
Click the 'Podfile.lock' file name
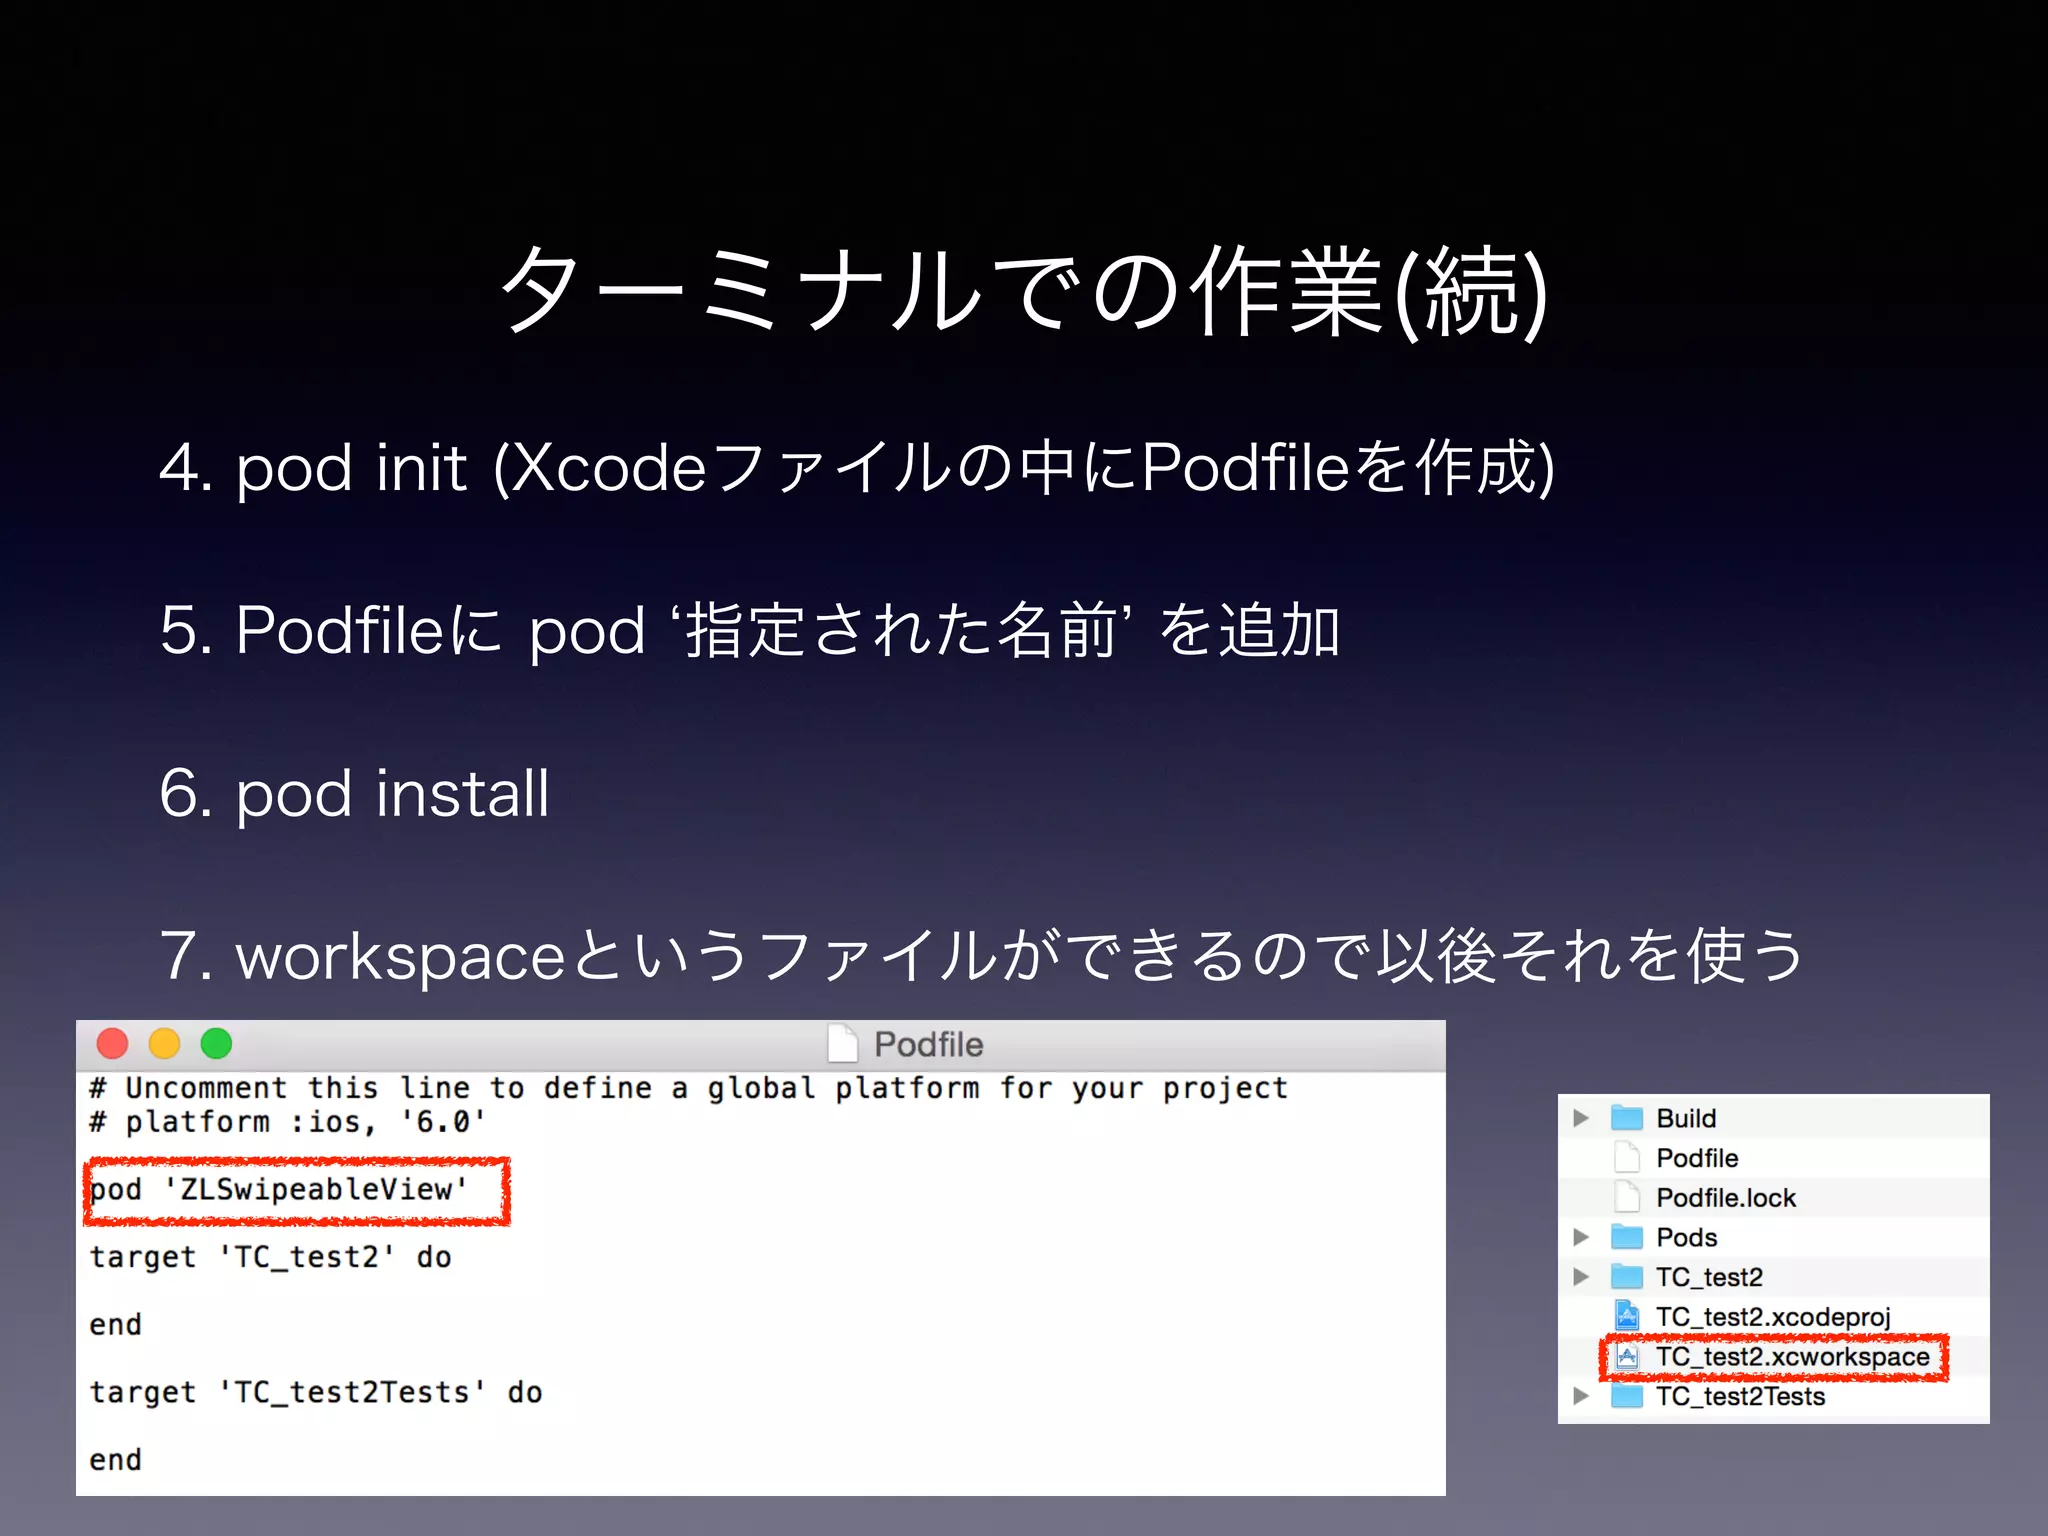point(1726,1197)
